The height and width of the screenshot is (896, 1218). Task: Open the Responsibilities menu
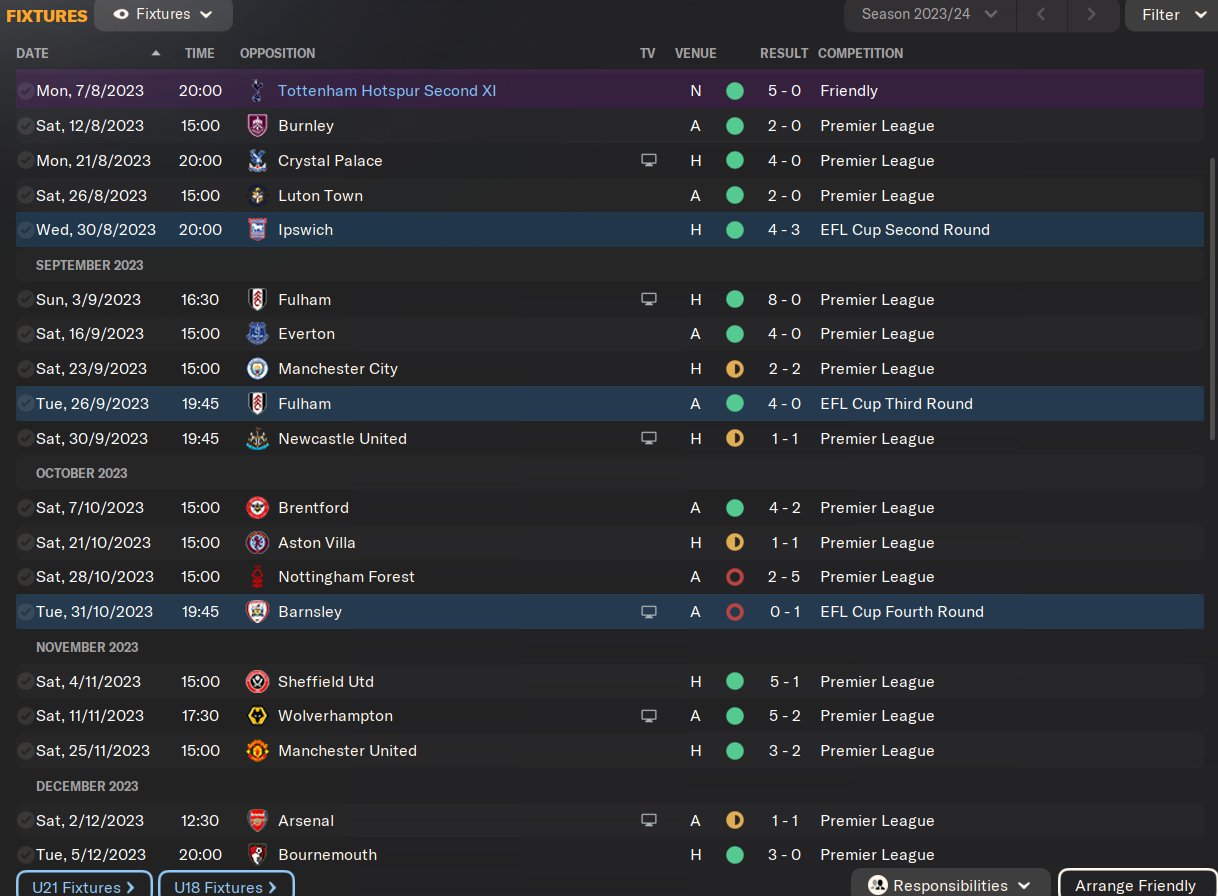949,885
